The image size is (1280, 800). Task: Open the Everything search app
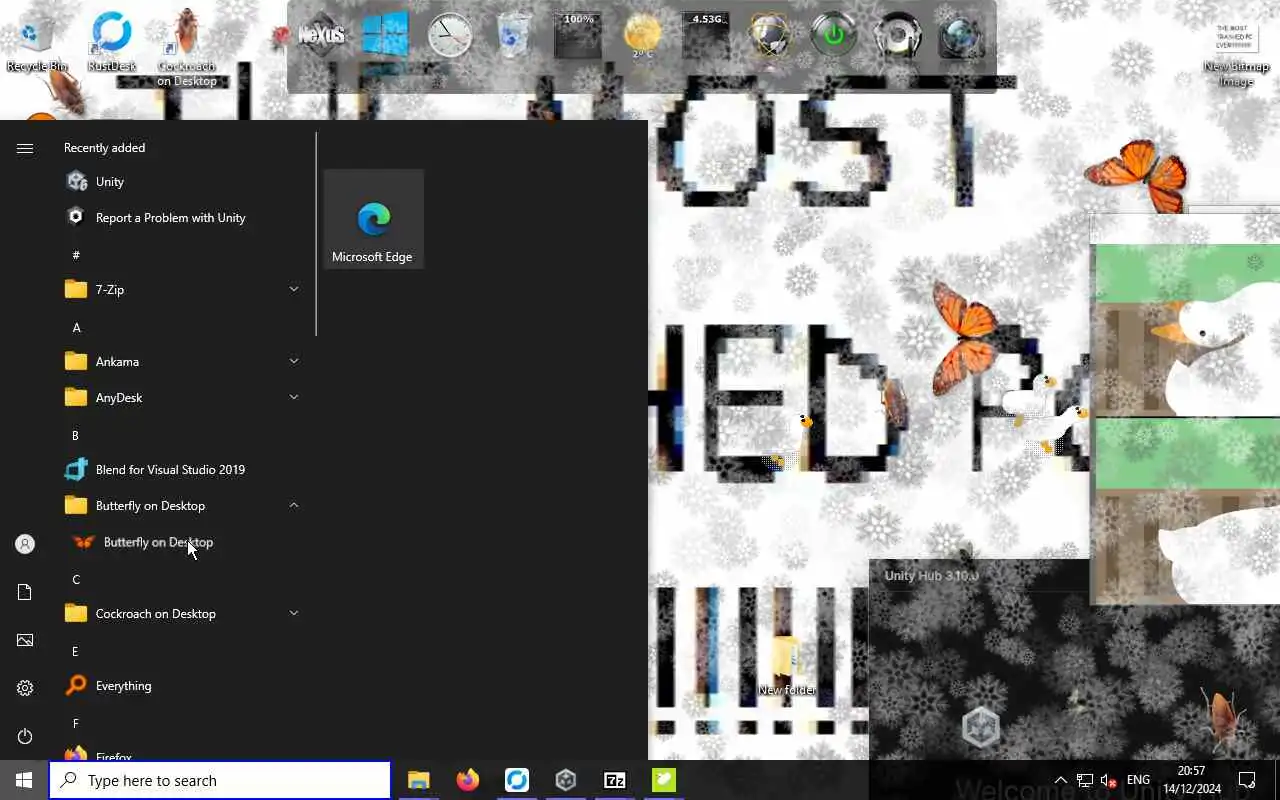tap(182, 686)
